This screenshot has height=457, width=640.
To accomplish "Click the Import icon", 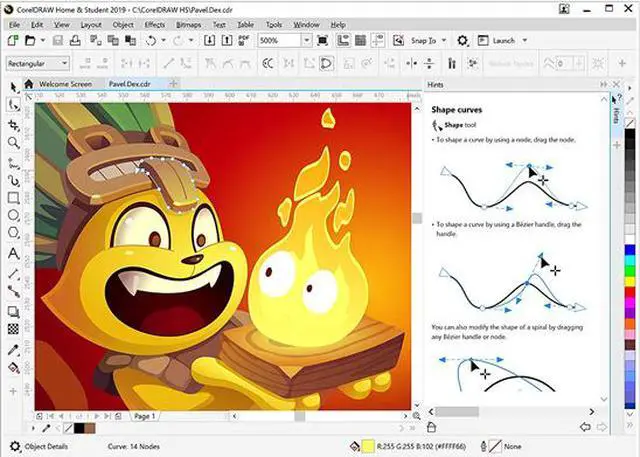I will [x=209, y=40].
